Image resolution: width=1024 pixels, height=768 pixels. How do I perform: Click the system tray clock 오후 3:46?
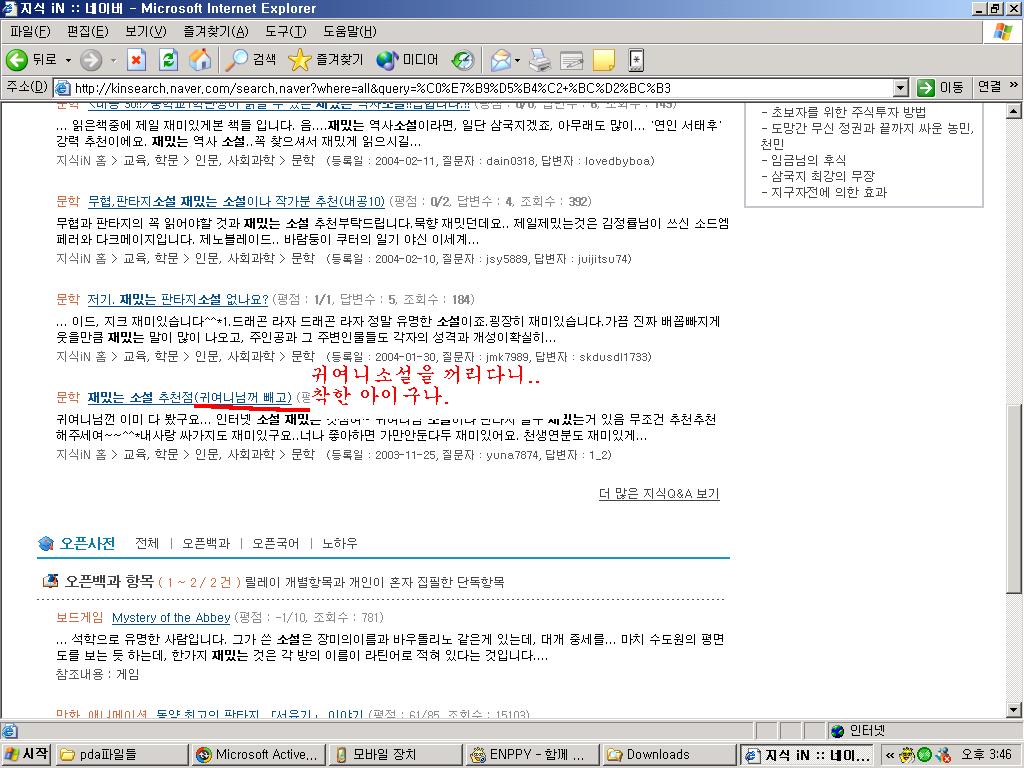click(x=985, y=755)
